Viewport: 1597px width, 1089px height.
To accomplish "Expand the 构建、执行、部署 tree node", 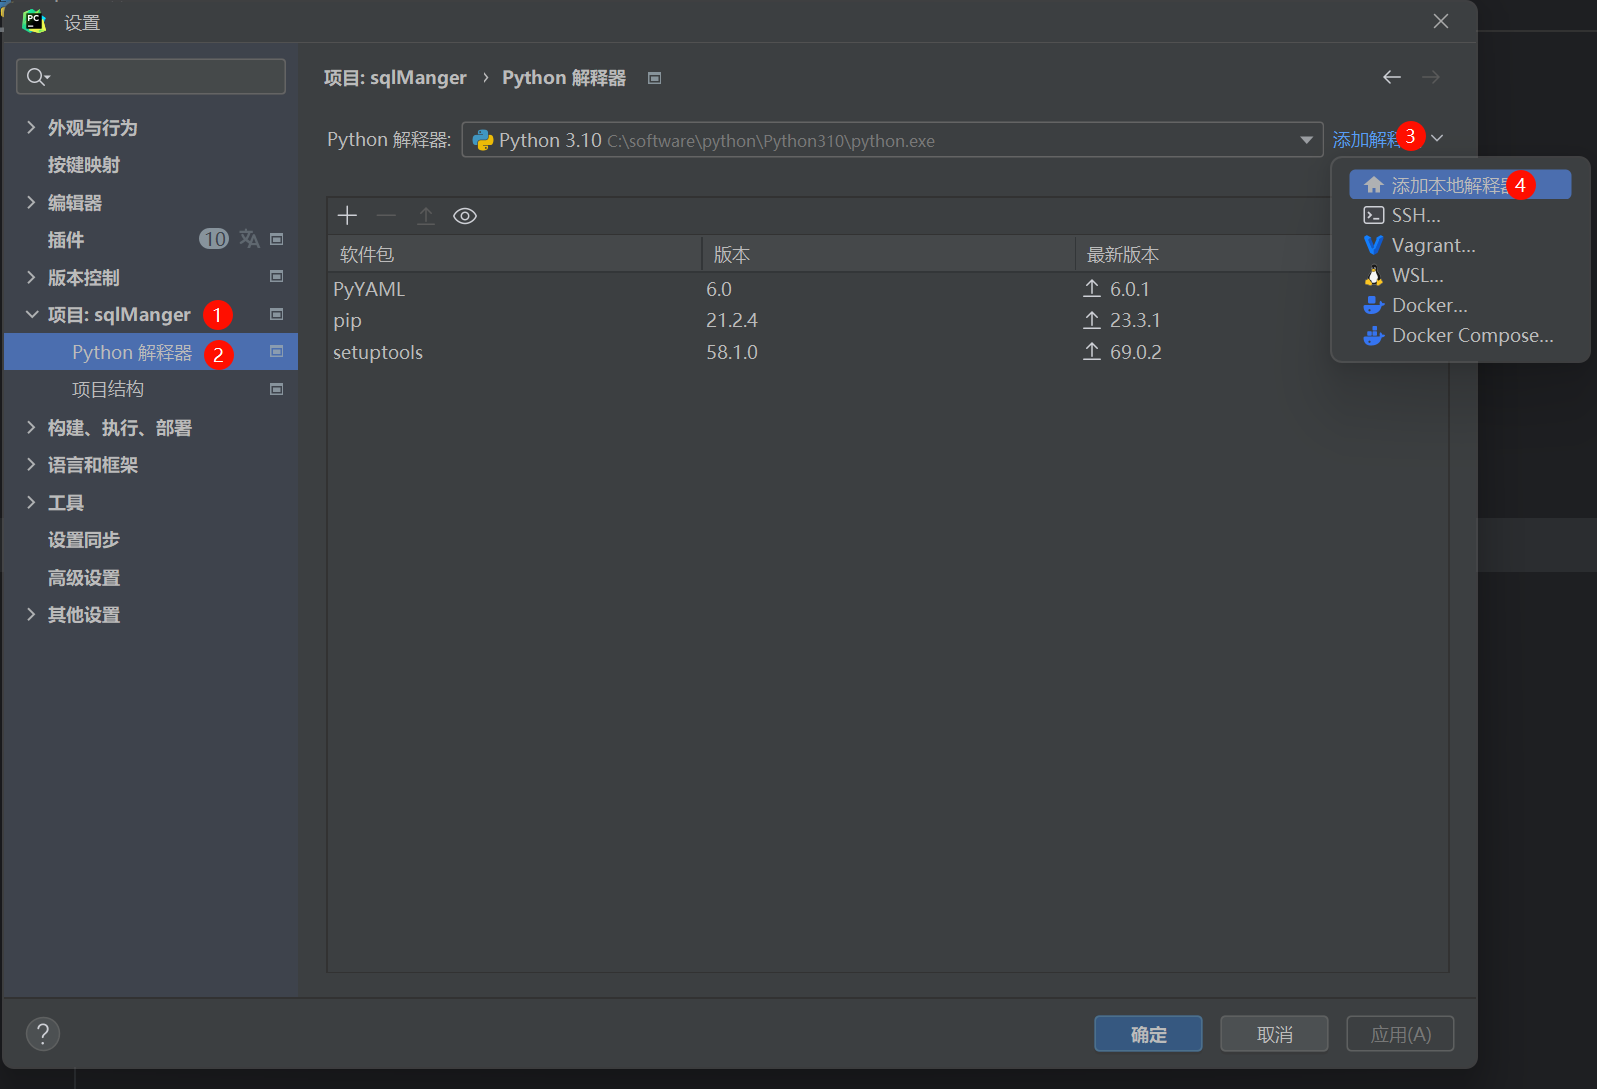I will pyautogui.click(x=31, y=427).
